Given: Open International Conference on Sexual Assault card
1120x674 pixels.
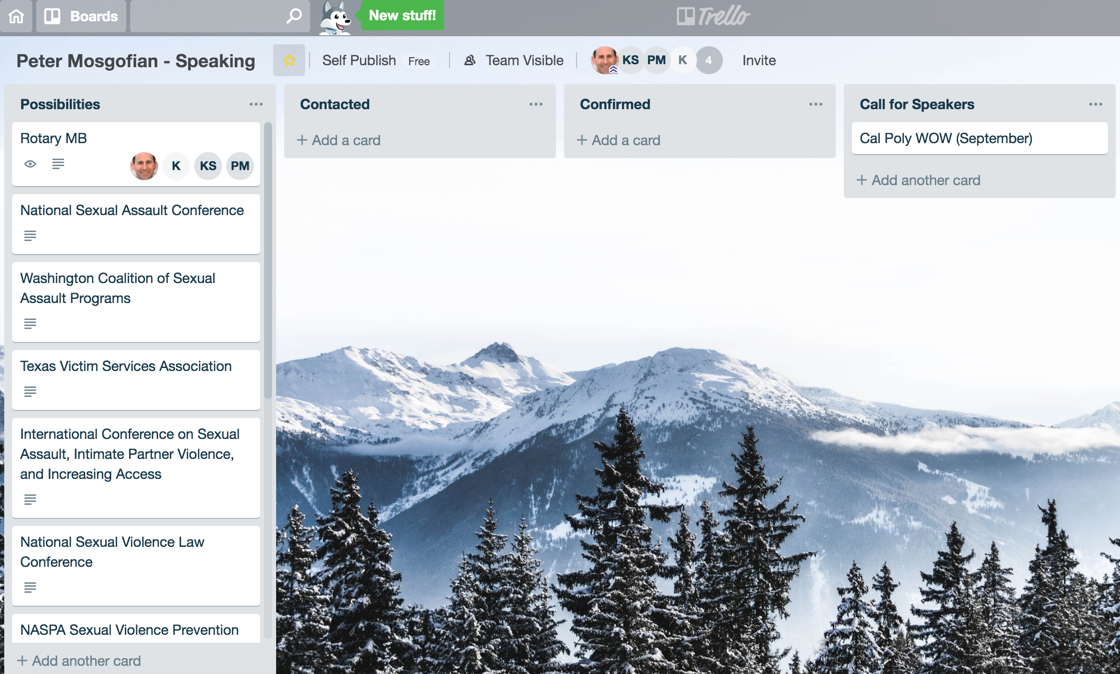Looking at the screenshot, I should click(x=136, y=468).
